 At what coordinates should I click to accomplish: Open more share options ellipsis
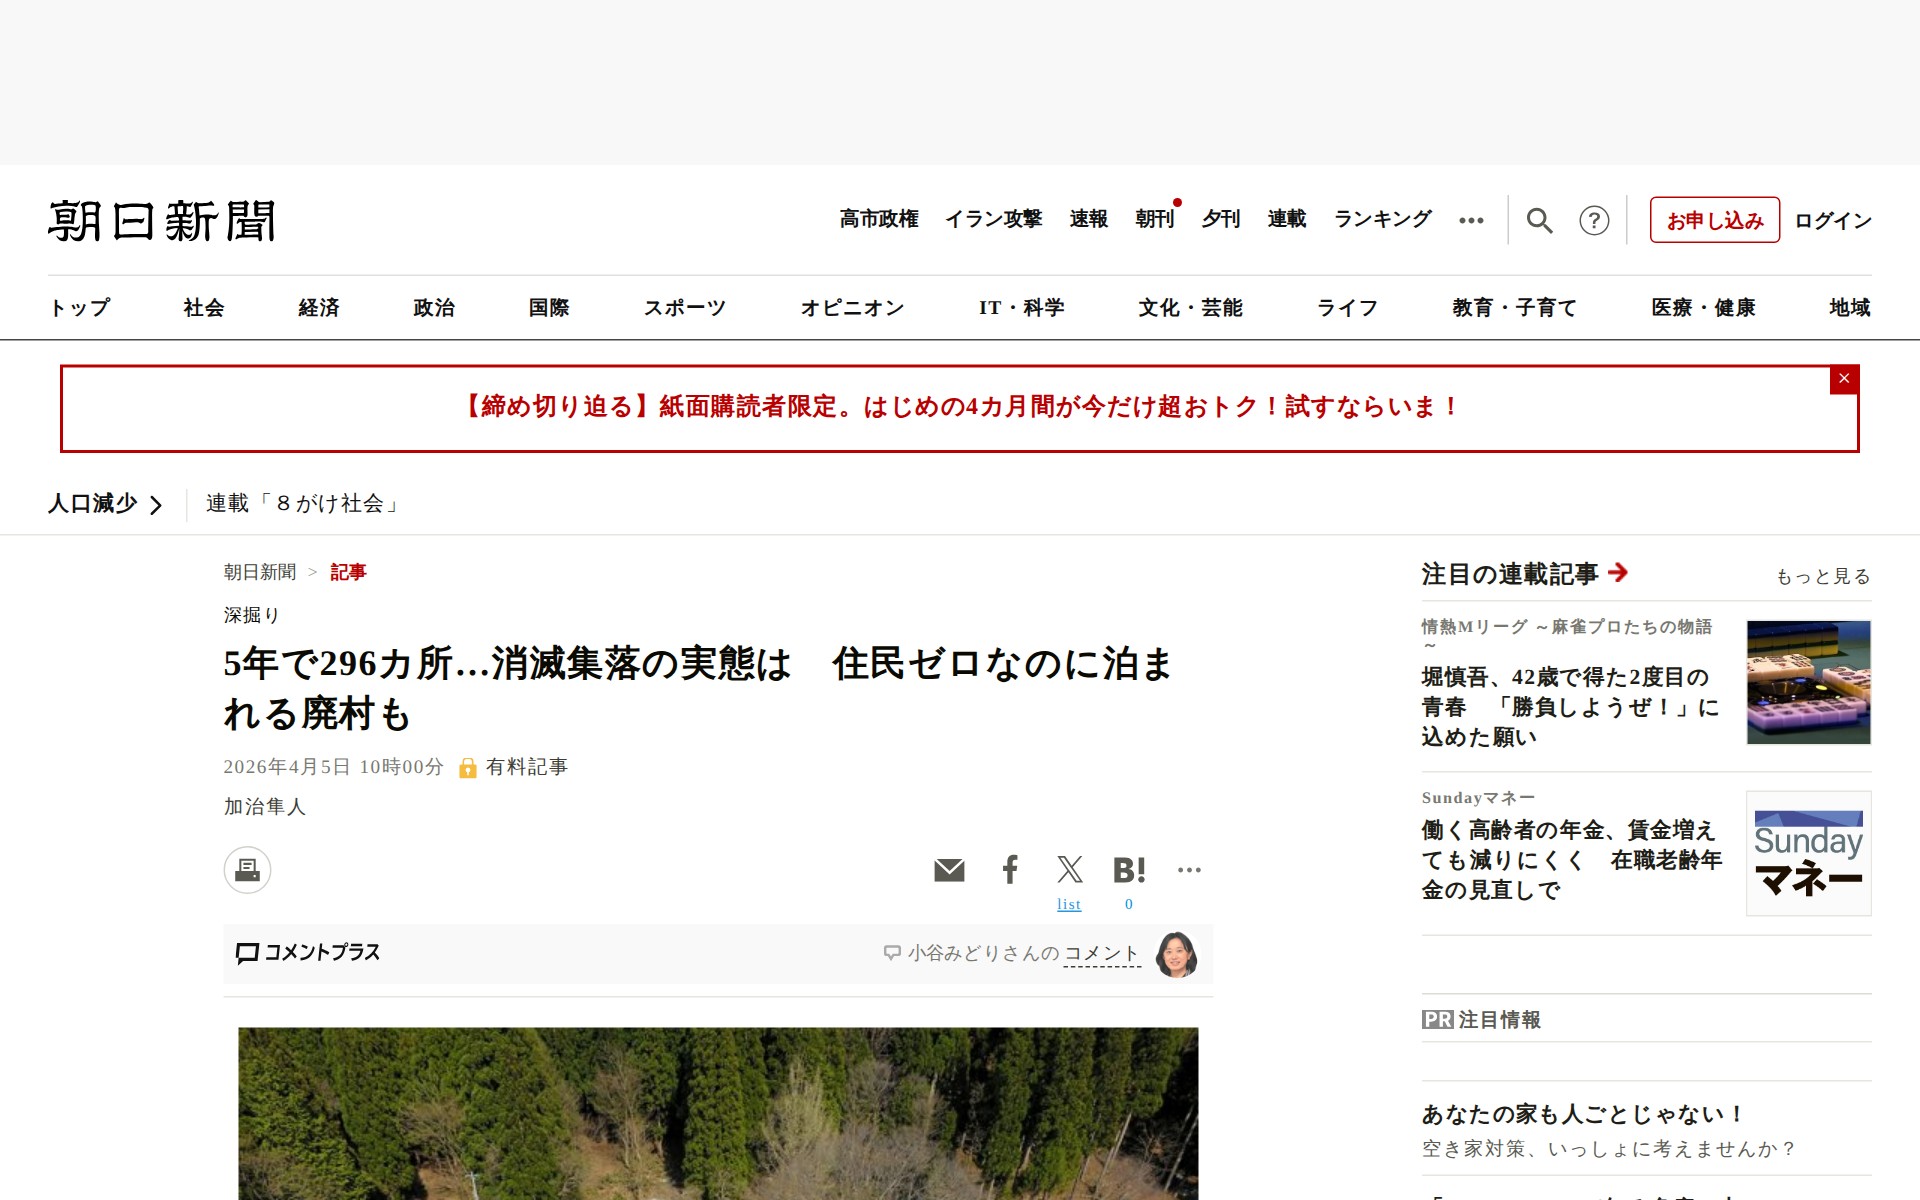click(1189, 870)
